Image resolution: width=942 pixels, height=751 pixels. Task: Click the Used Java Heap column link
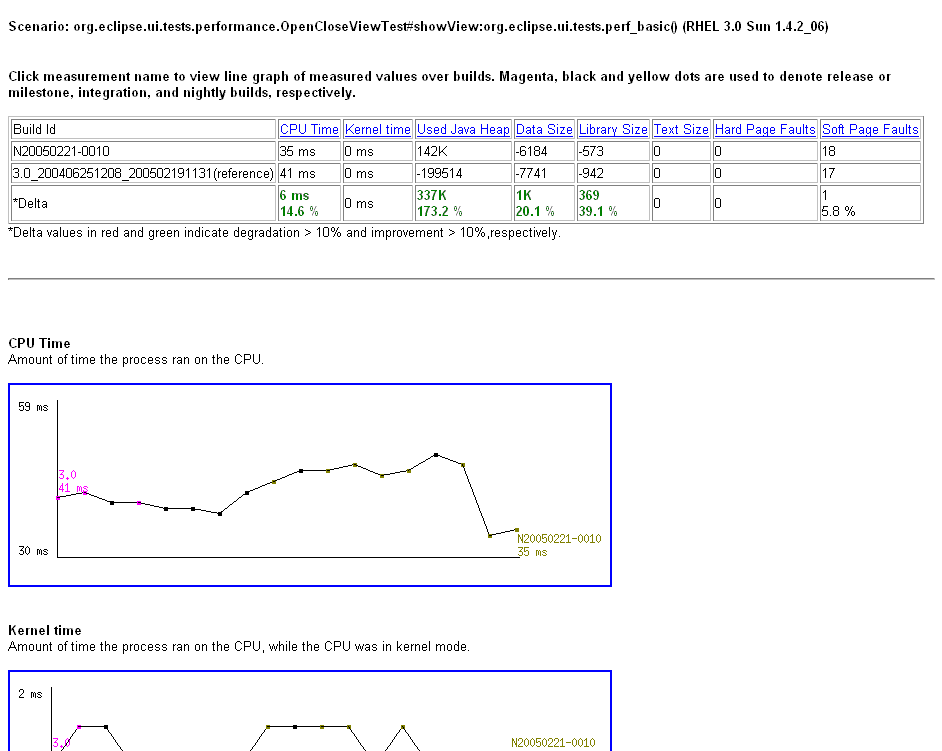click(463, 129)
